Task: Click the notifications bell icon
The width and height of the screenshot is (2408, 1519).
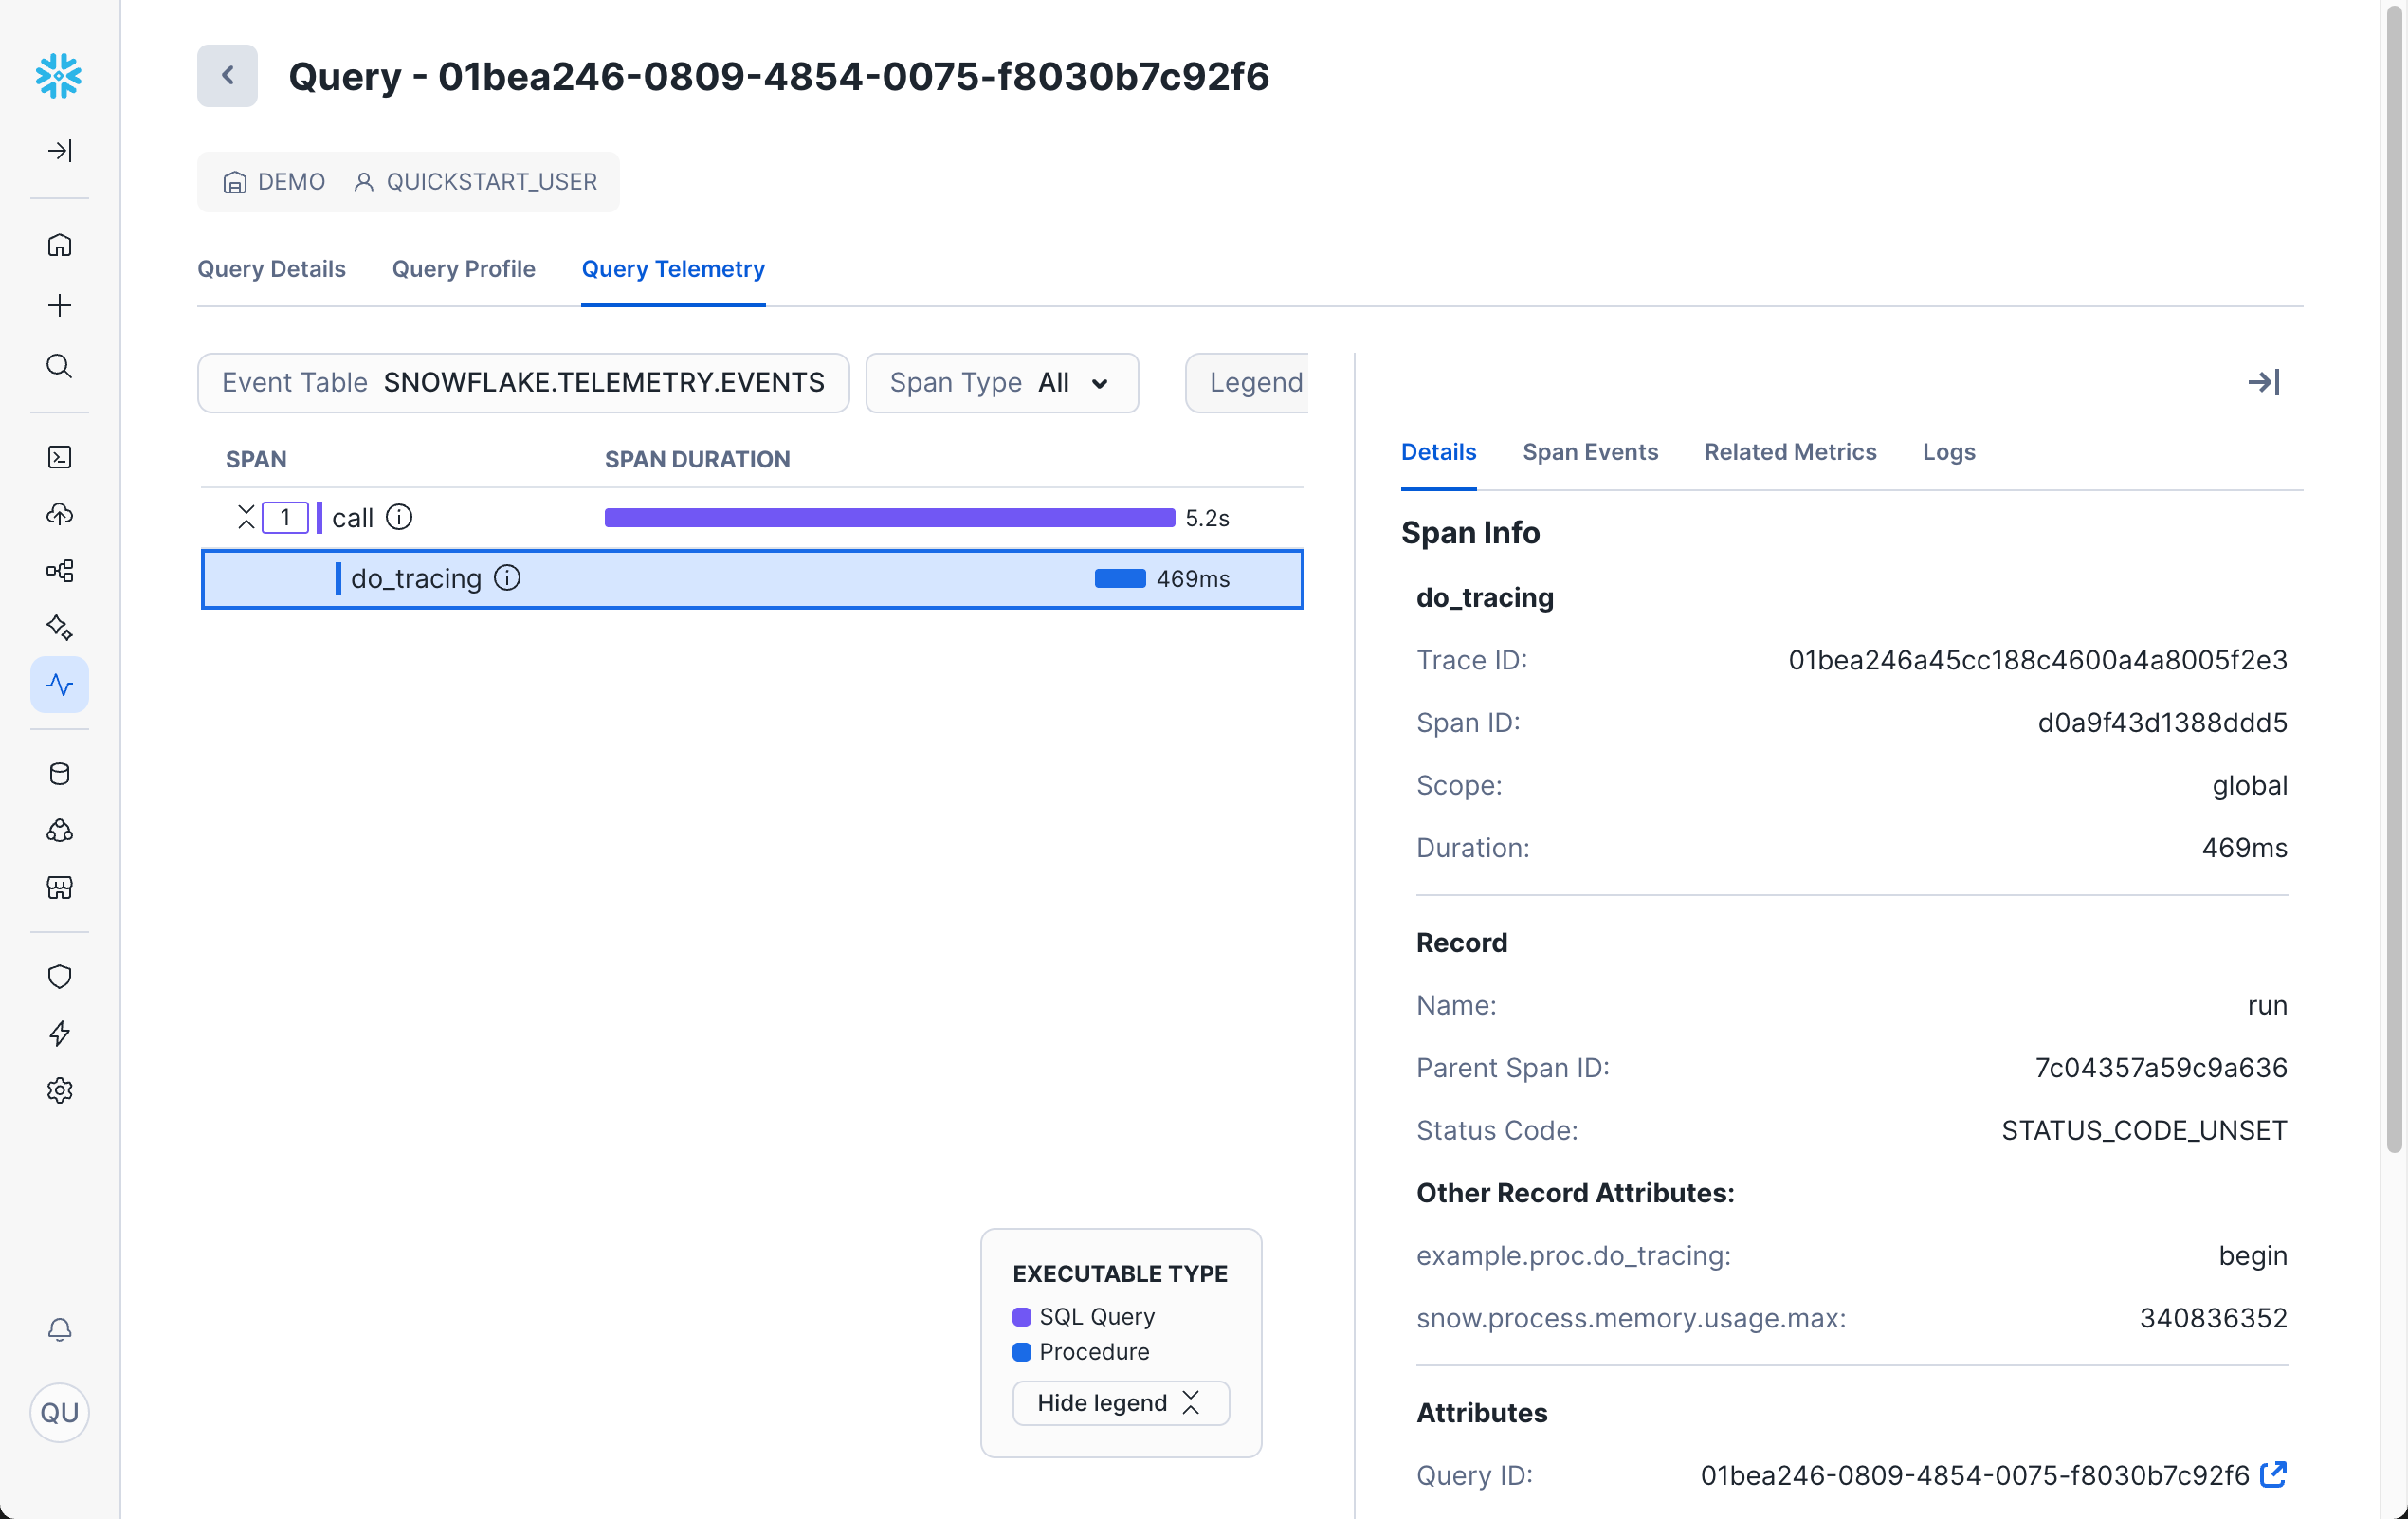Action: click(60, 1330)
